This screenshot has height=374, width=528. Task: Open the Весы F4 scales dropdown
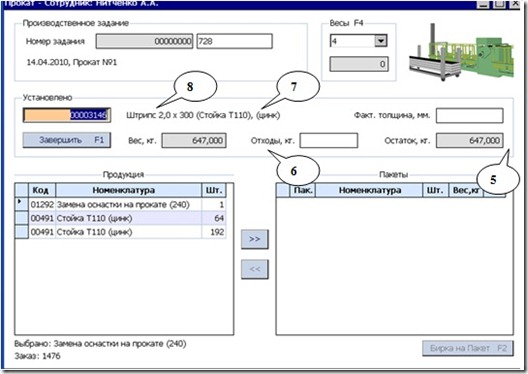[x=381, y=41]
